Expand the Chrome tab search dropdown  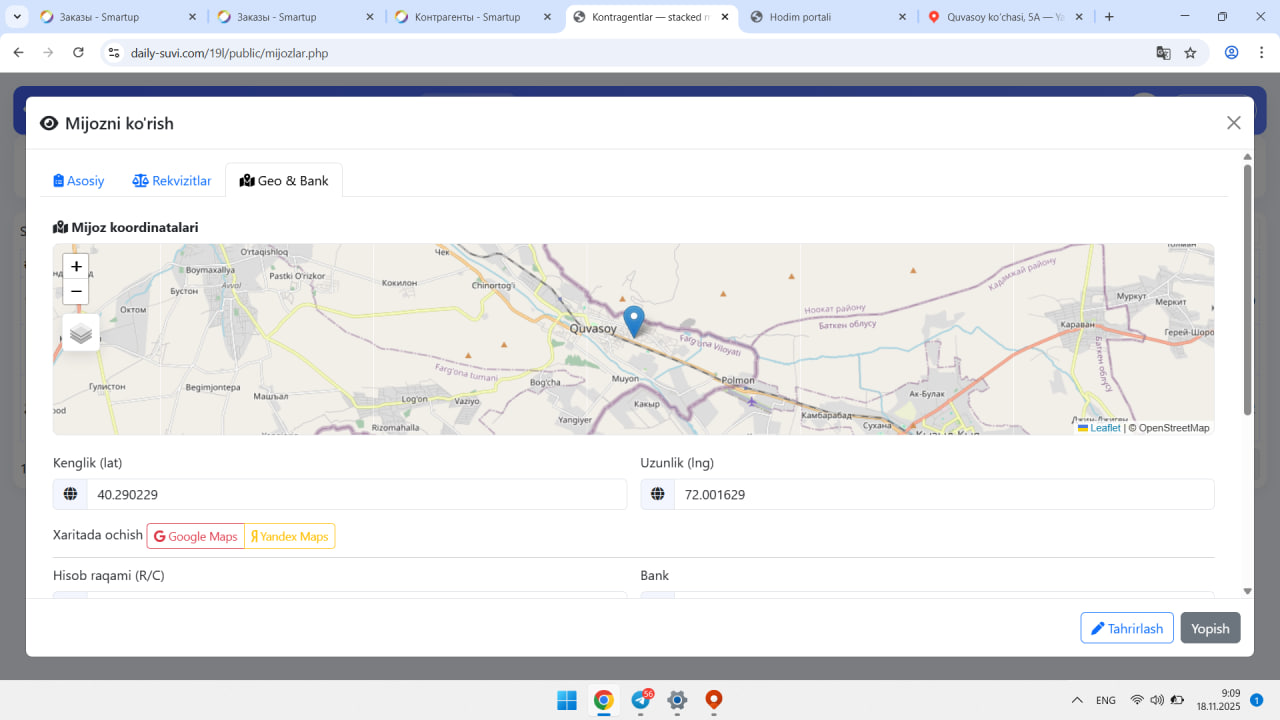[17, 17]
